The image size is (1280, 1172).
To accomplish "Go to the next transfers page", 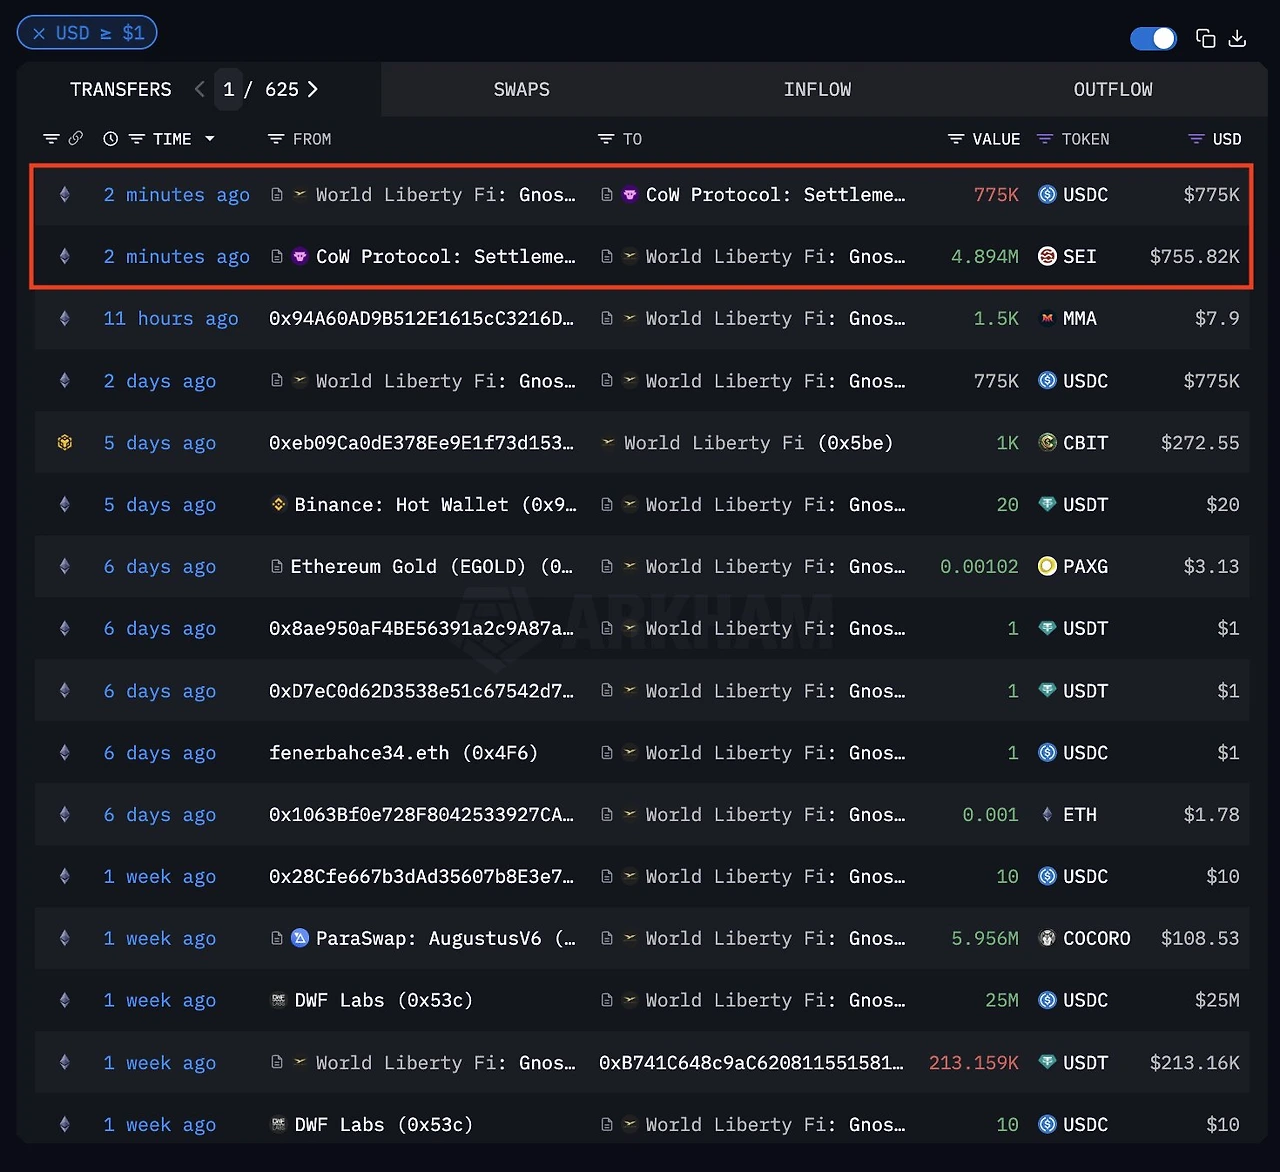I will pos(313,89).
